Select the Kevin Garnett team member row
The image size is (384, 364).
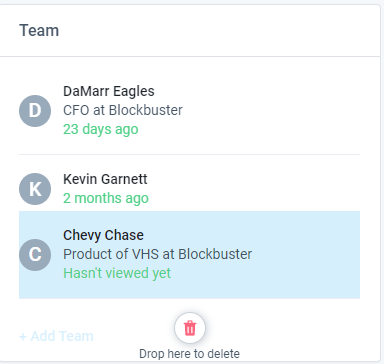click(189, 189)
